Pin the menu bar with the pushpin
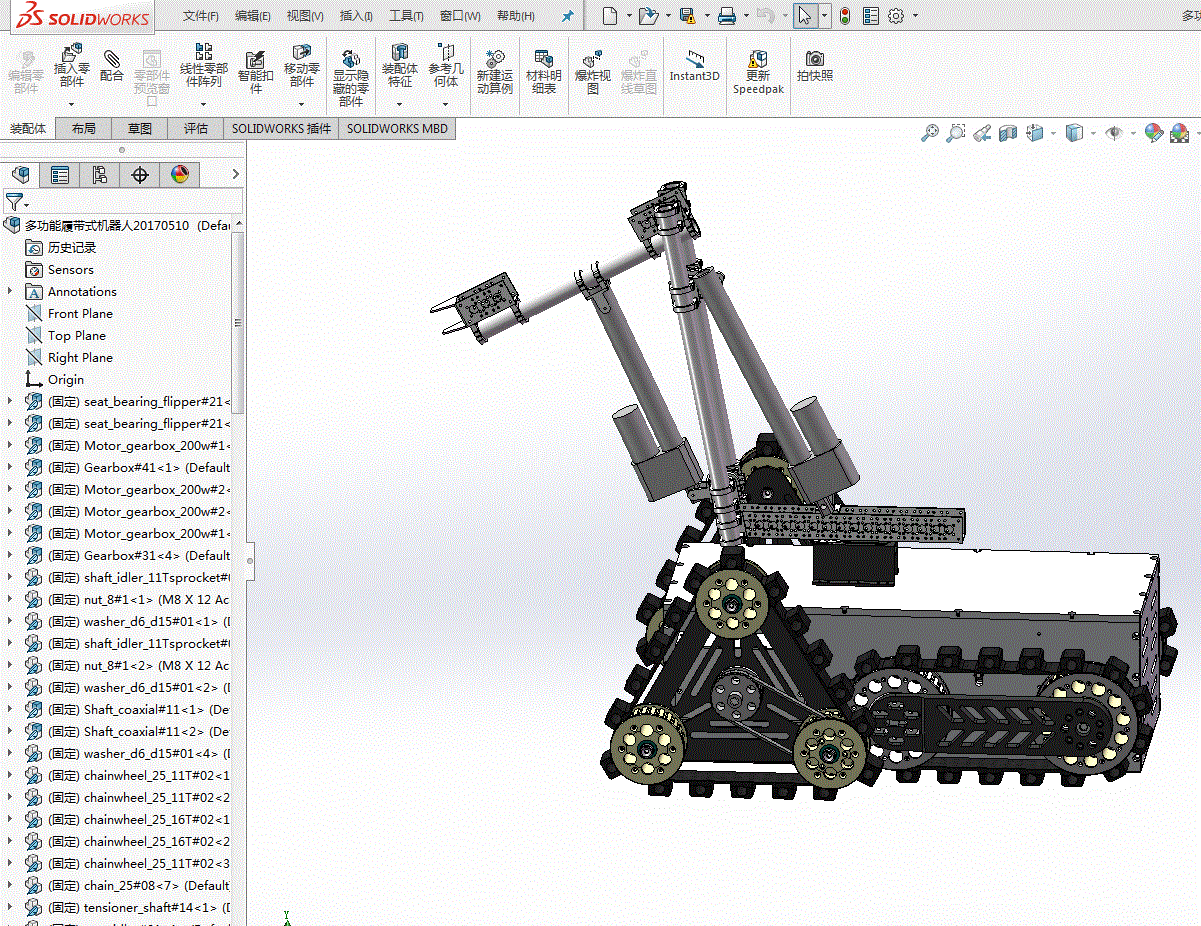 (568, 16)
